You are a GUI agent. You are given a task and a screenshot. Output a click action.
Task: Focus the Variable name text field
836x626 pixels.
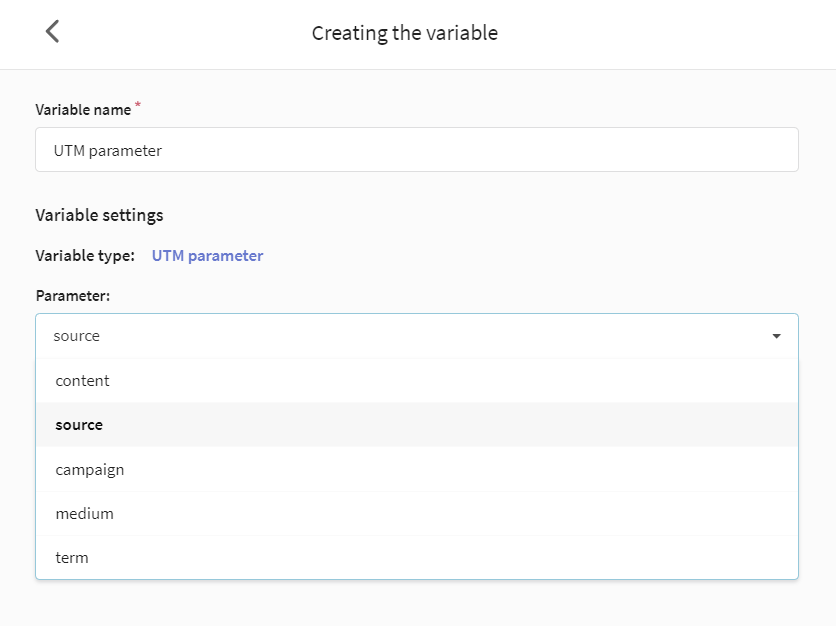pyautogui.click(x=416, y=149)
